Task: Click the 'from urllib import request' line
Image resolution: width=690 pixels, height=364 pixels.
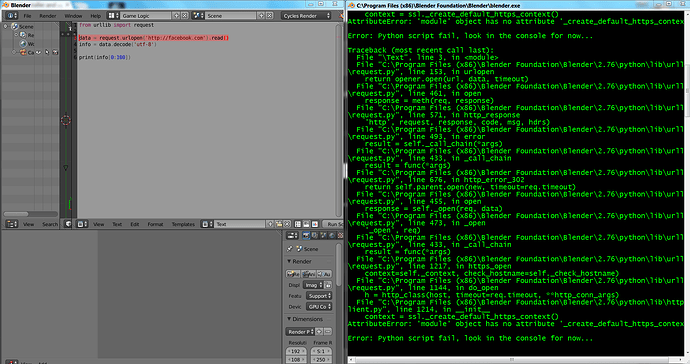Action: pyautogui.click(x=117, y=25)
